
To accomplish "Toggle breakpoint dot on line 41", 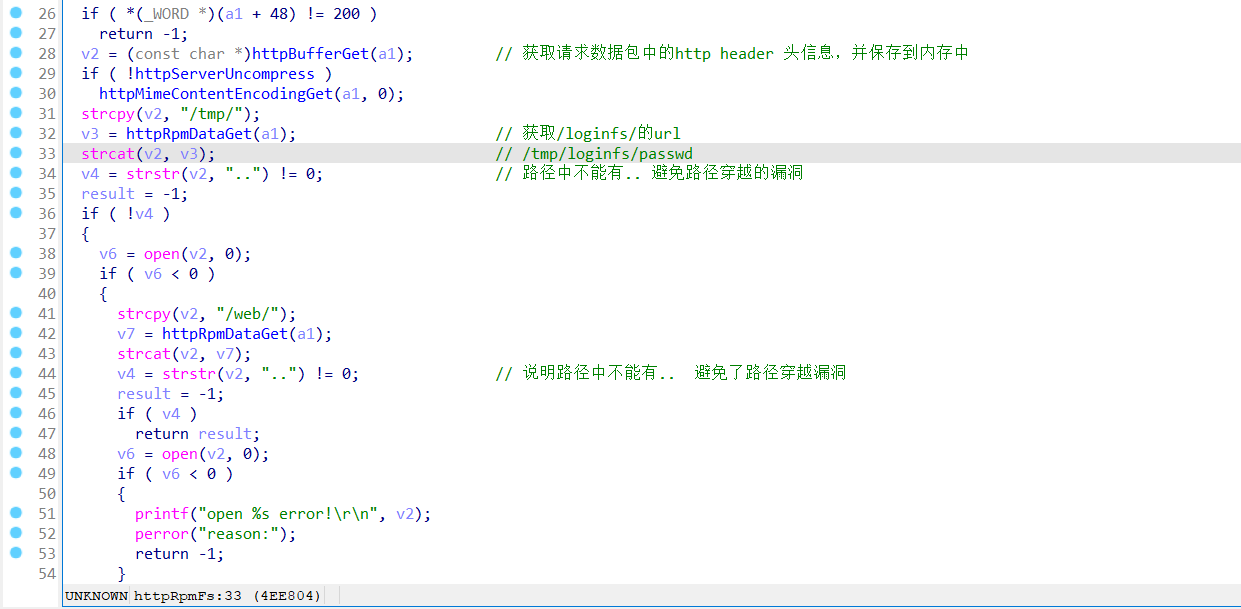I will [15, 313].
